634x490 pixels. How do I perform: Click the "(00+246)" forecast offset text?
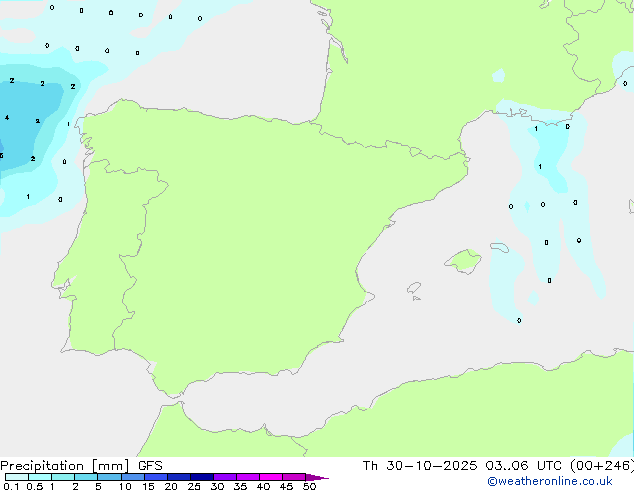coord(602,466)
